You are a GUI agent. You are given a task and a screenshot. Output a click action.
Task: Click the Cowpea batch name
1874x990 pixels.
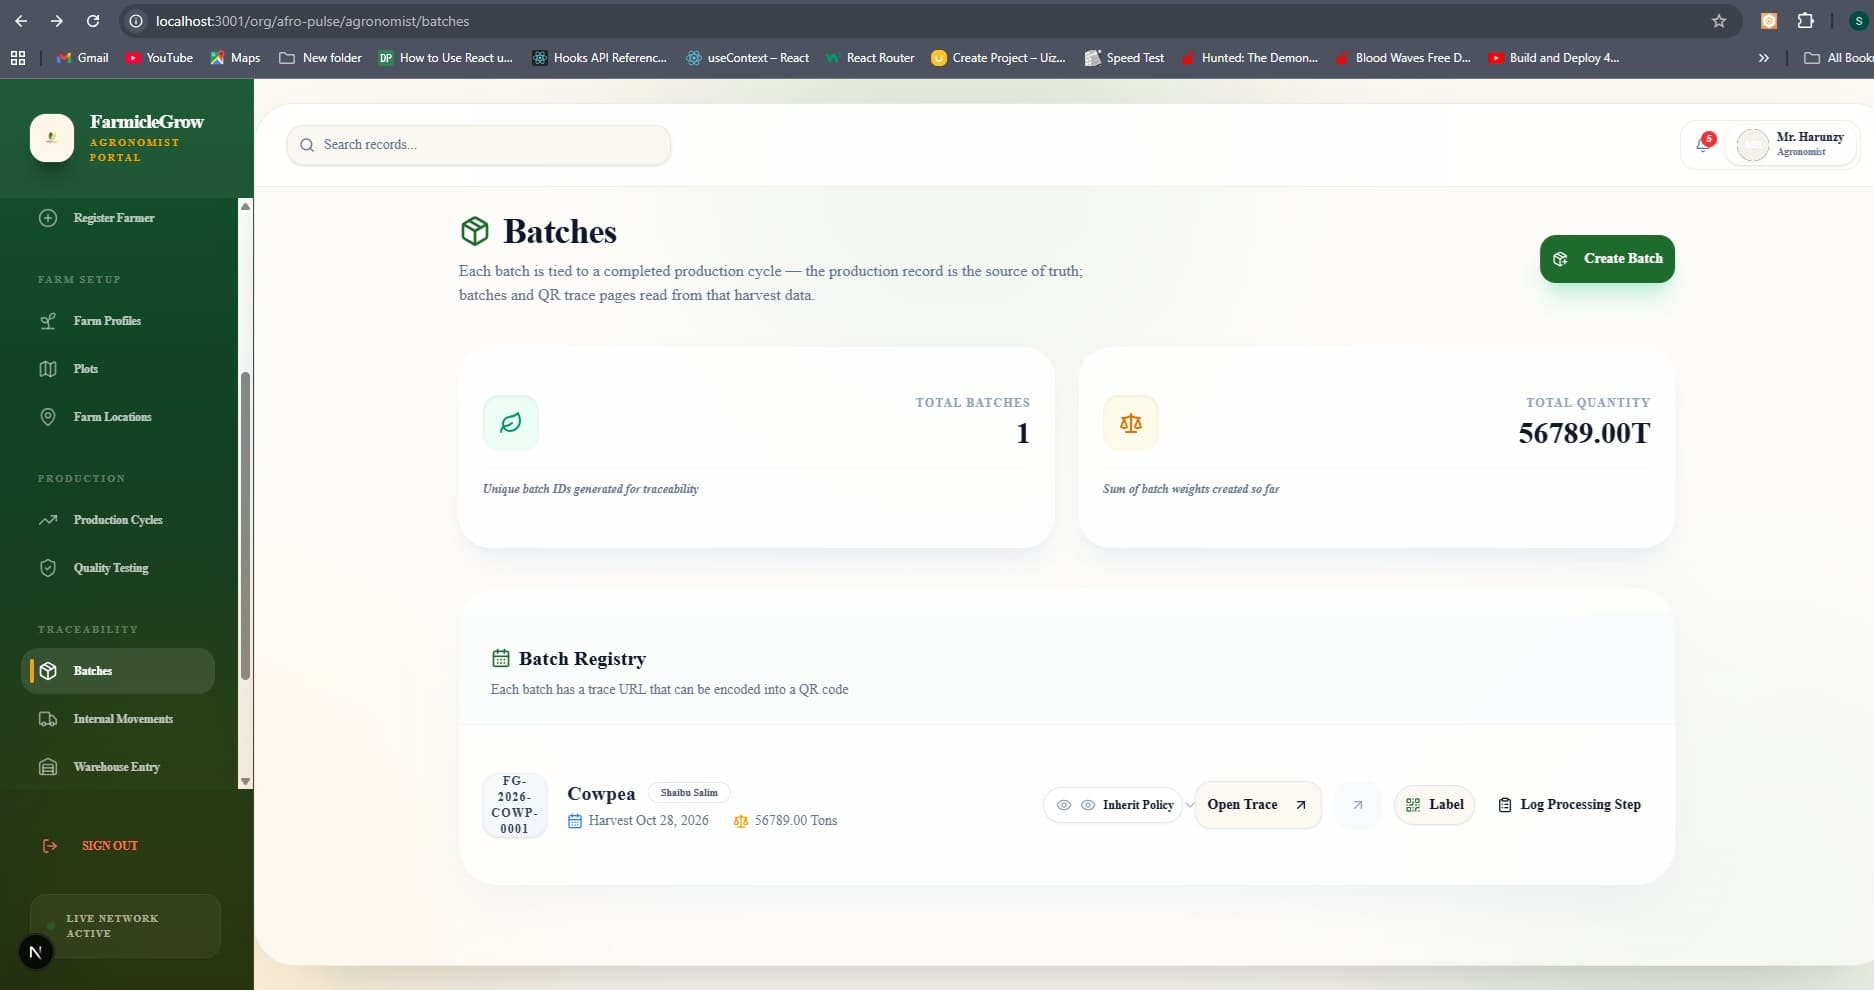601,794
